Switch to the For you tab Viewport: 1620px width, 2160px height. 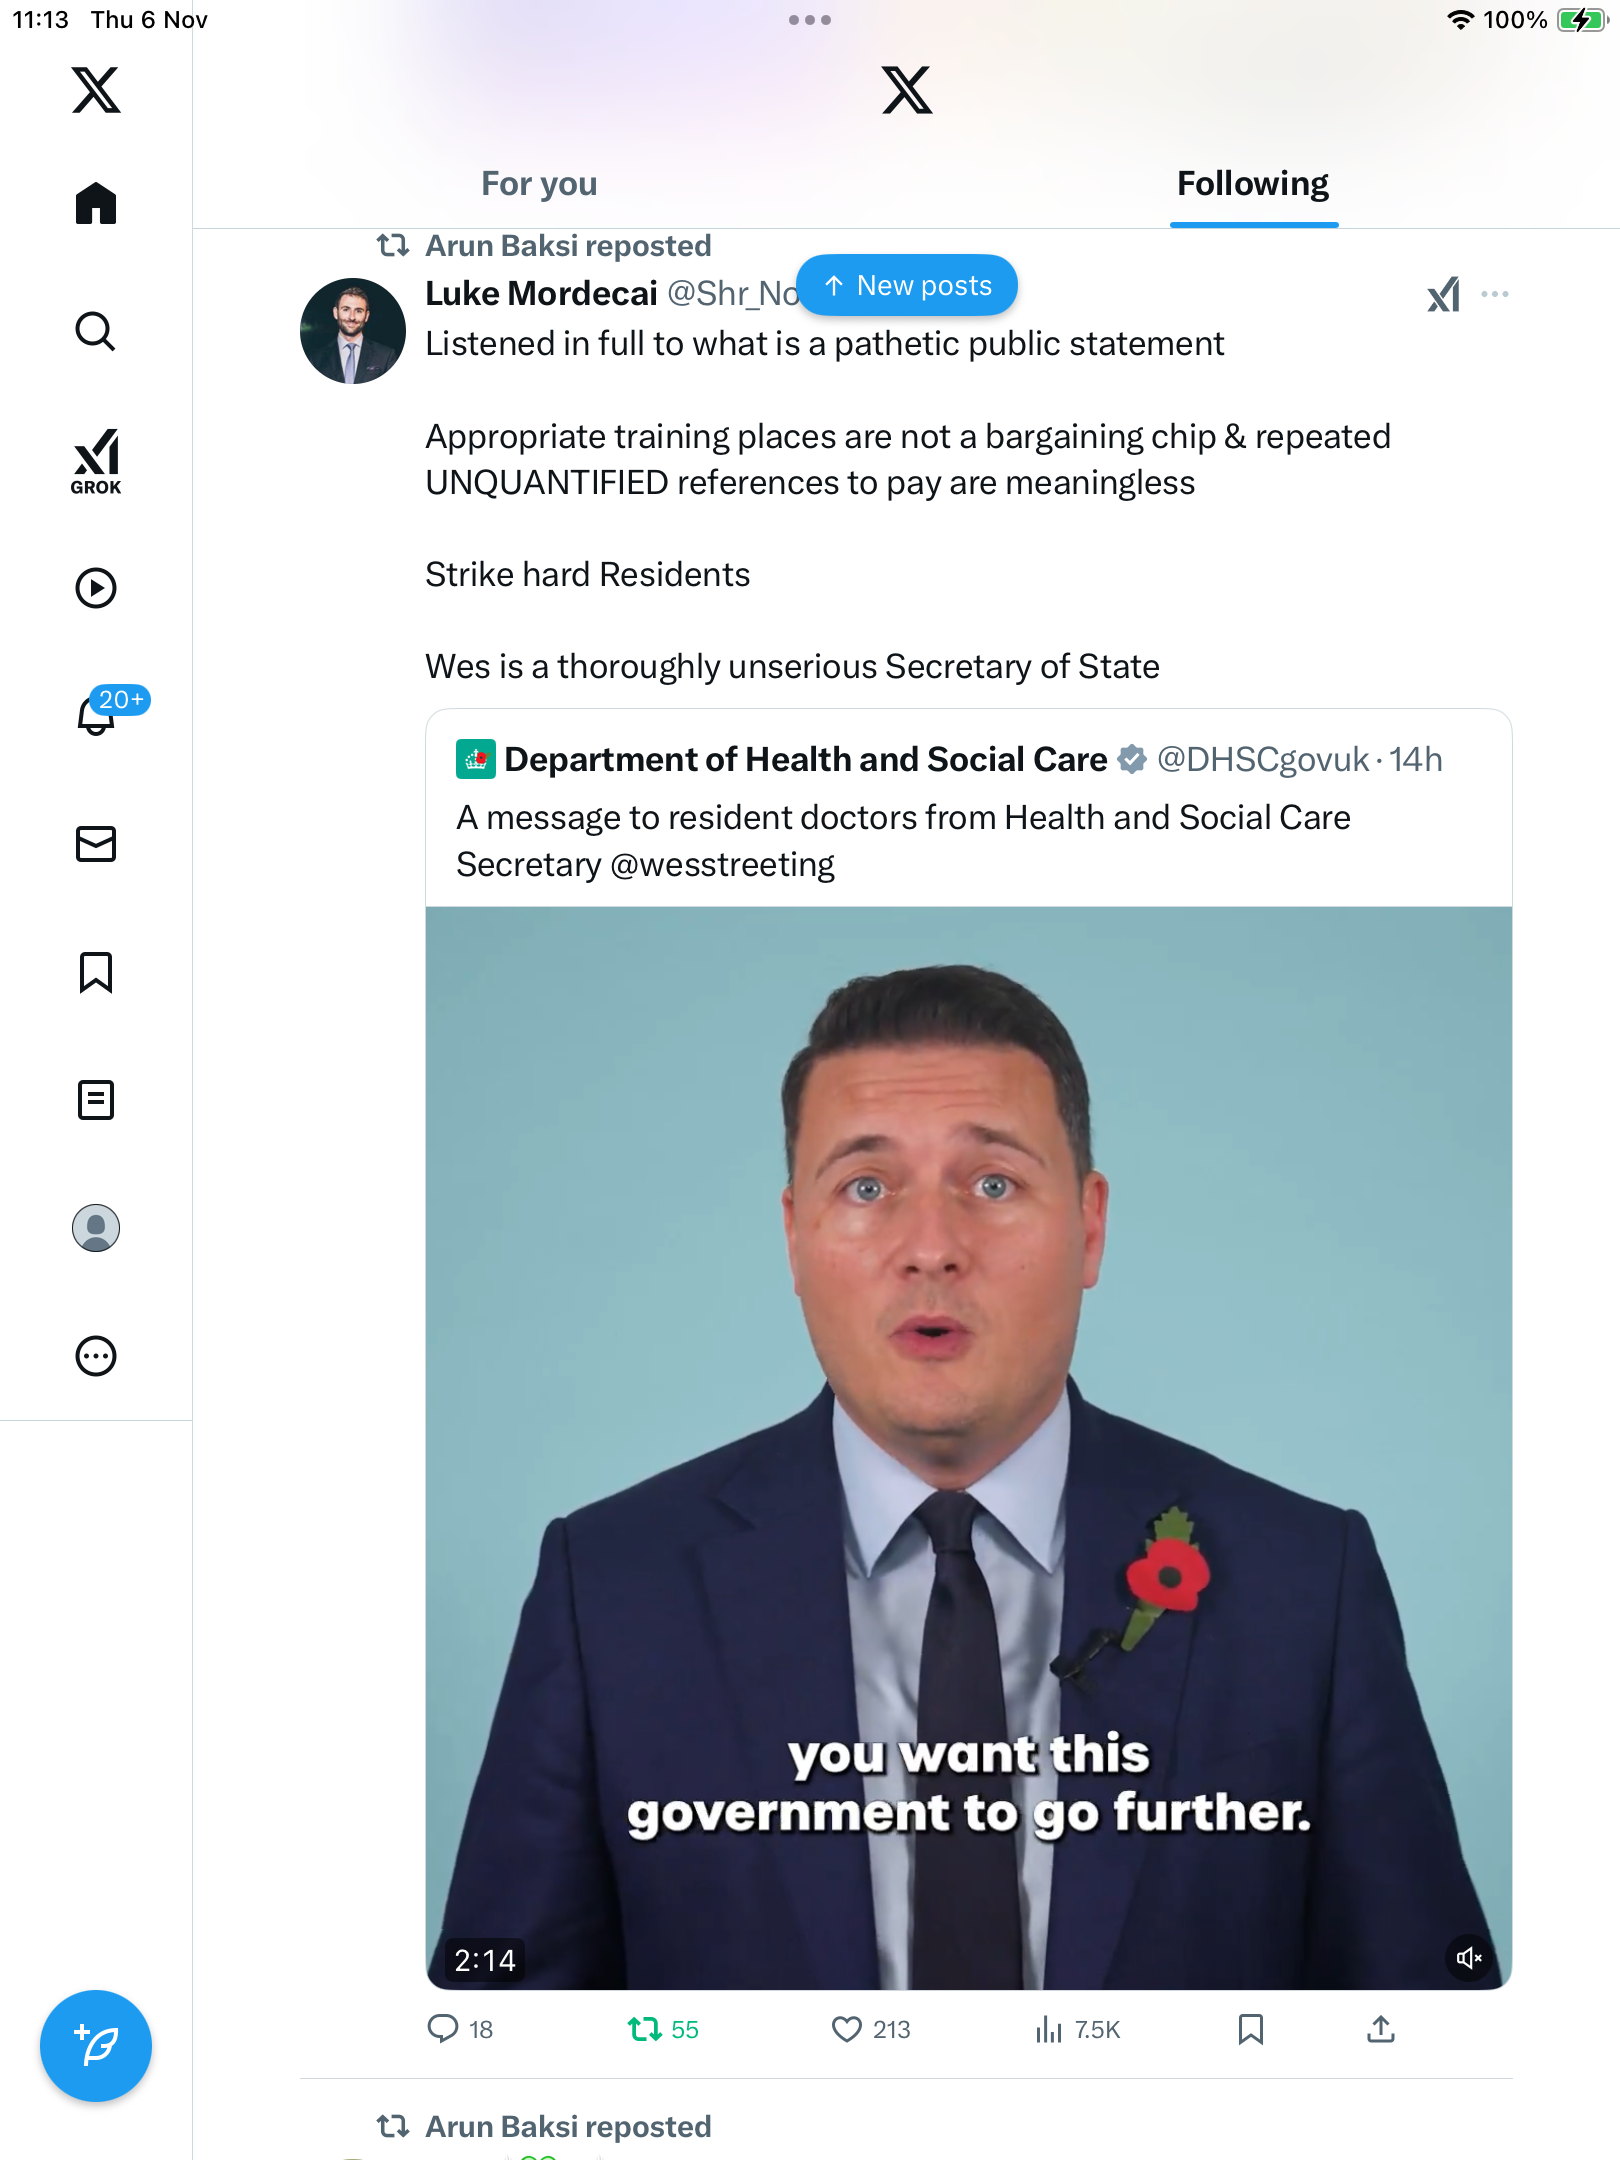(539, 184)
